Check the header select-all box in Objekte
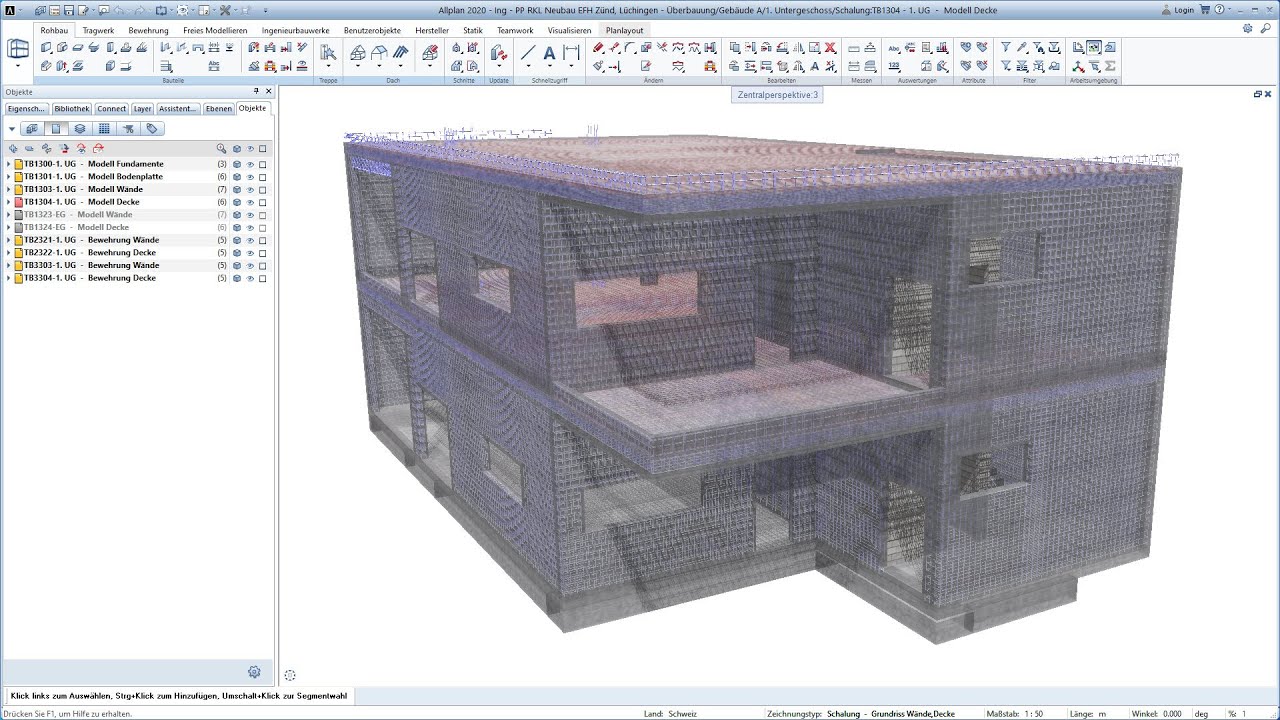Image resolution: width=1280 pixels, height=720 pixels. pos(263,149)
